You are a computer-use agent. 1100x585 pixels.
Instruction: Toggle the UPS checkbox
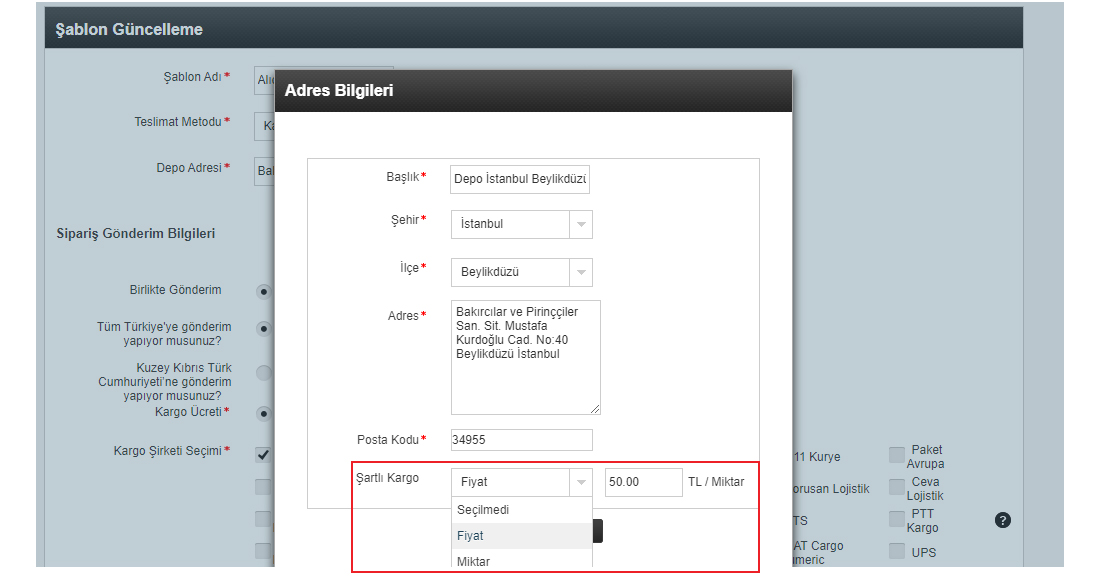[896, 552]
